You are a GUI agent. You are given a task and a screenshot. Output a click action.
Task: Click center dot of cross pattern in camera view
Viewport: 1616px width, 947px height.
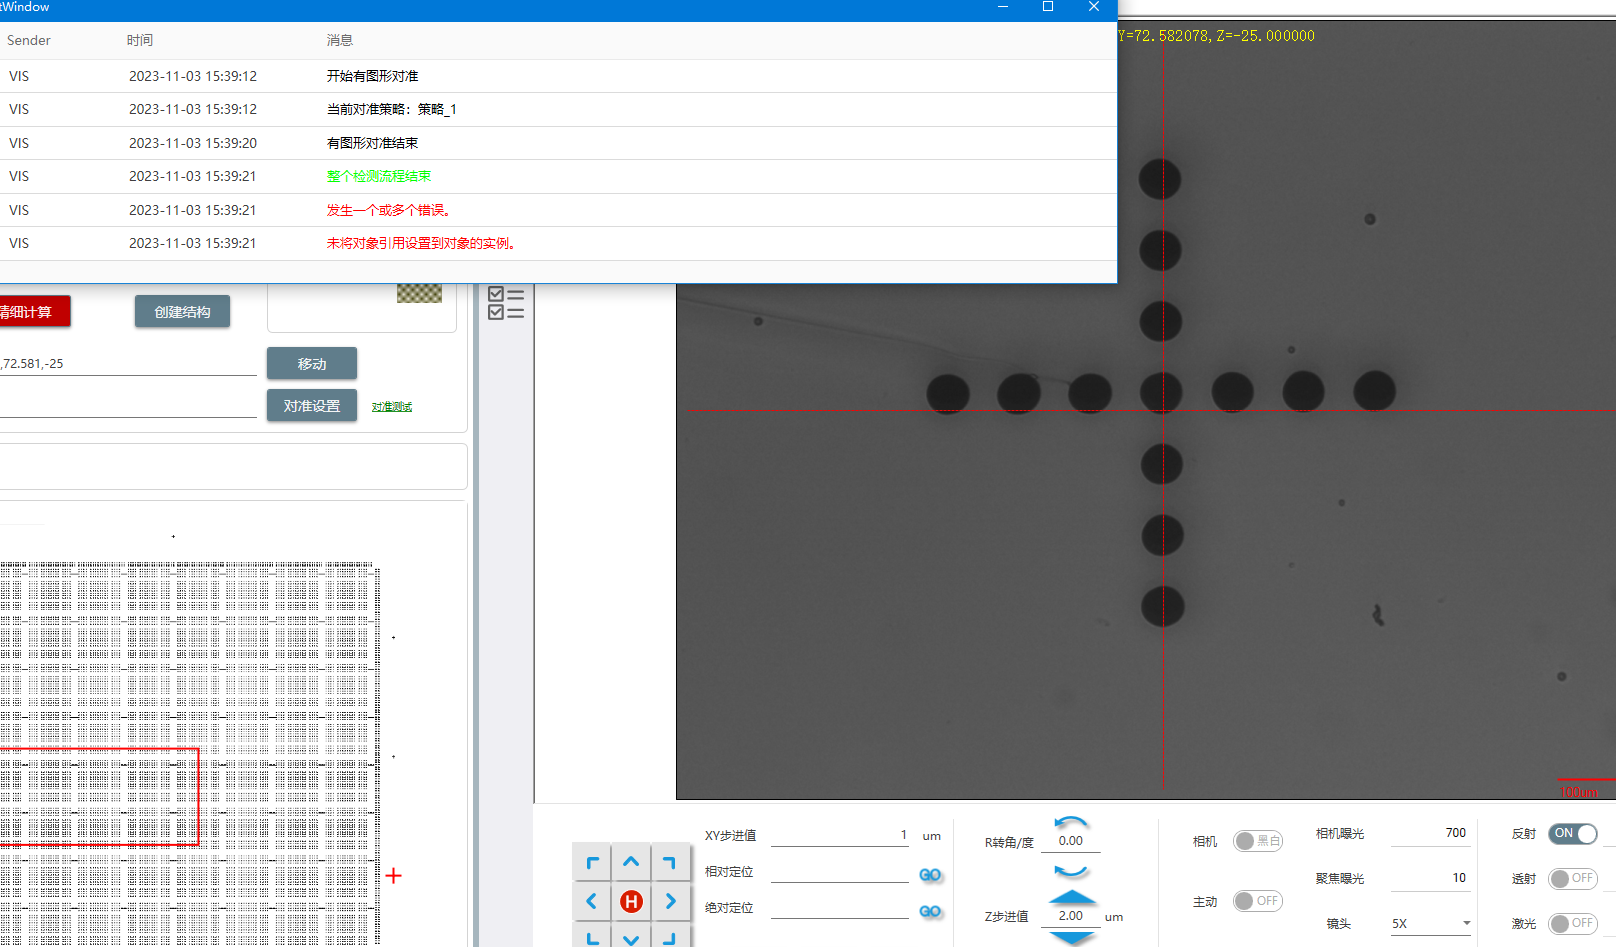[1161, 393]
